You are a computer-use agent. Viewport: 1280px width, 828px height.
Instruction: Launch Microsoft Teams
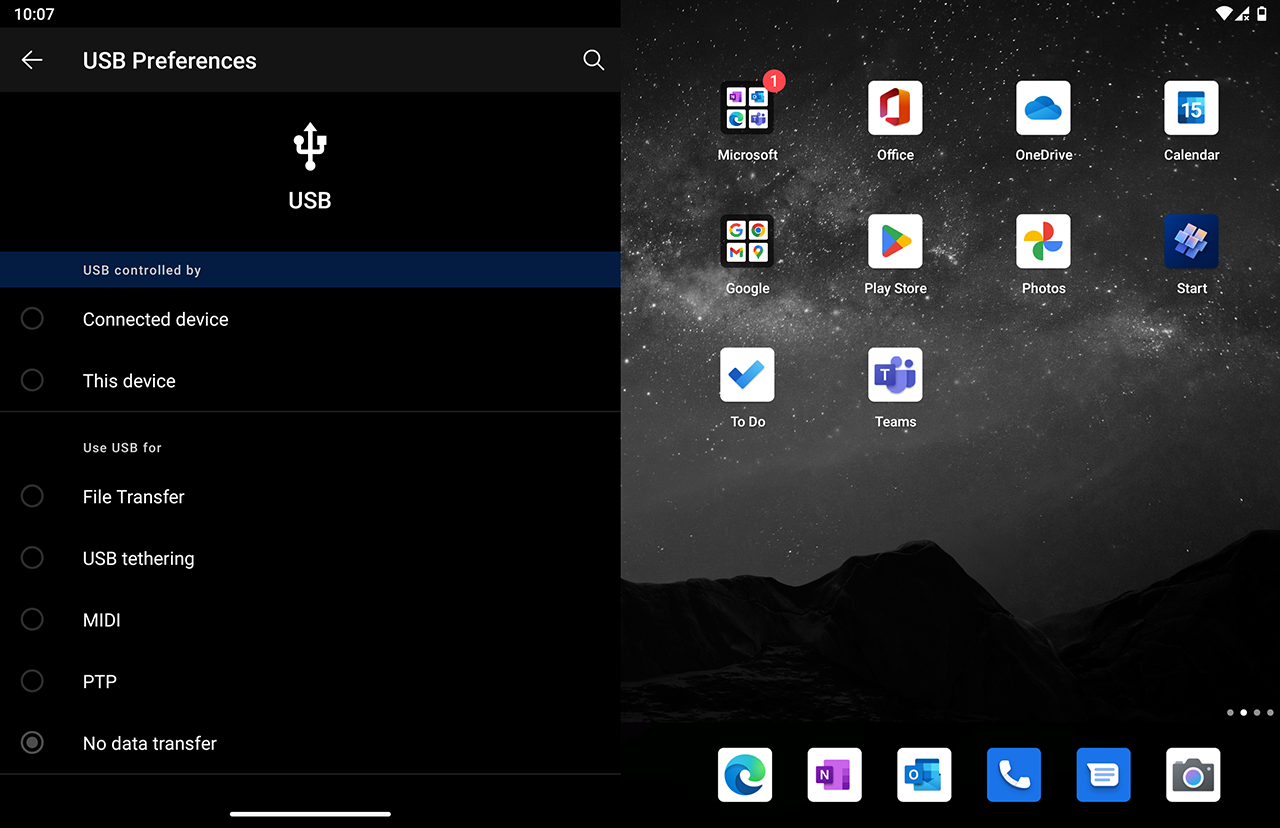(895, 375)
